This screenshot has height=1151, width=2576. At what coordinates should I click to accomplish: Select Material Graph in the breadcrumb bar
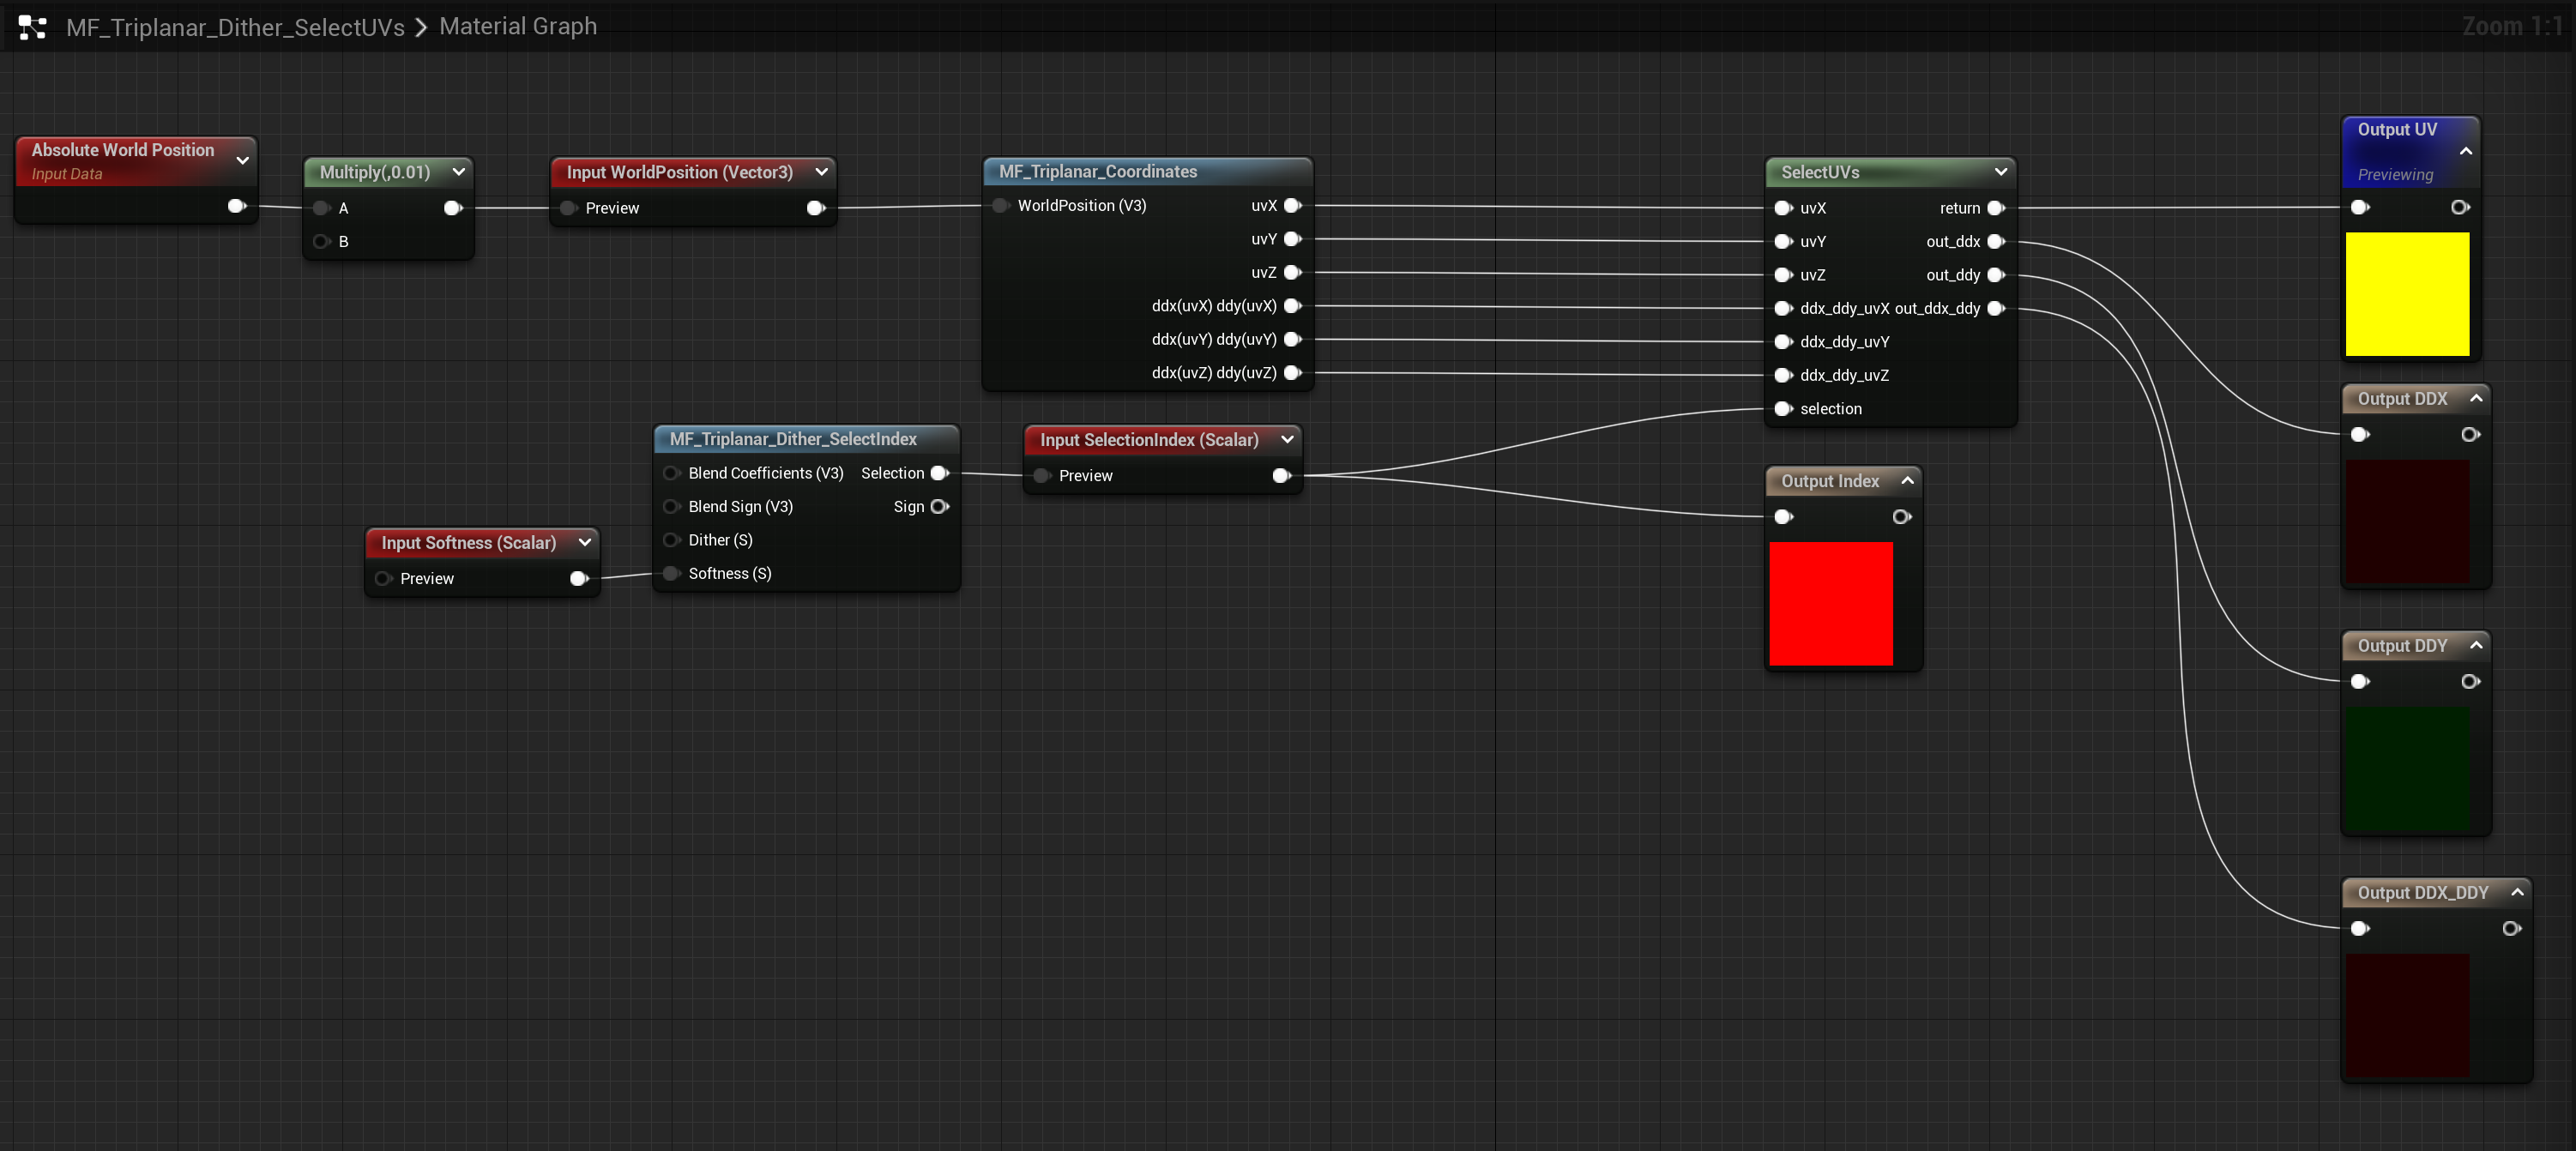[517, 26]
